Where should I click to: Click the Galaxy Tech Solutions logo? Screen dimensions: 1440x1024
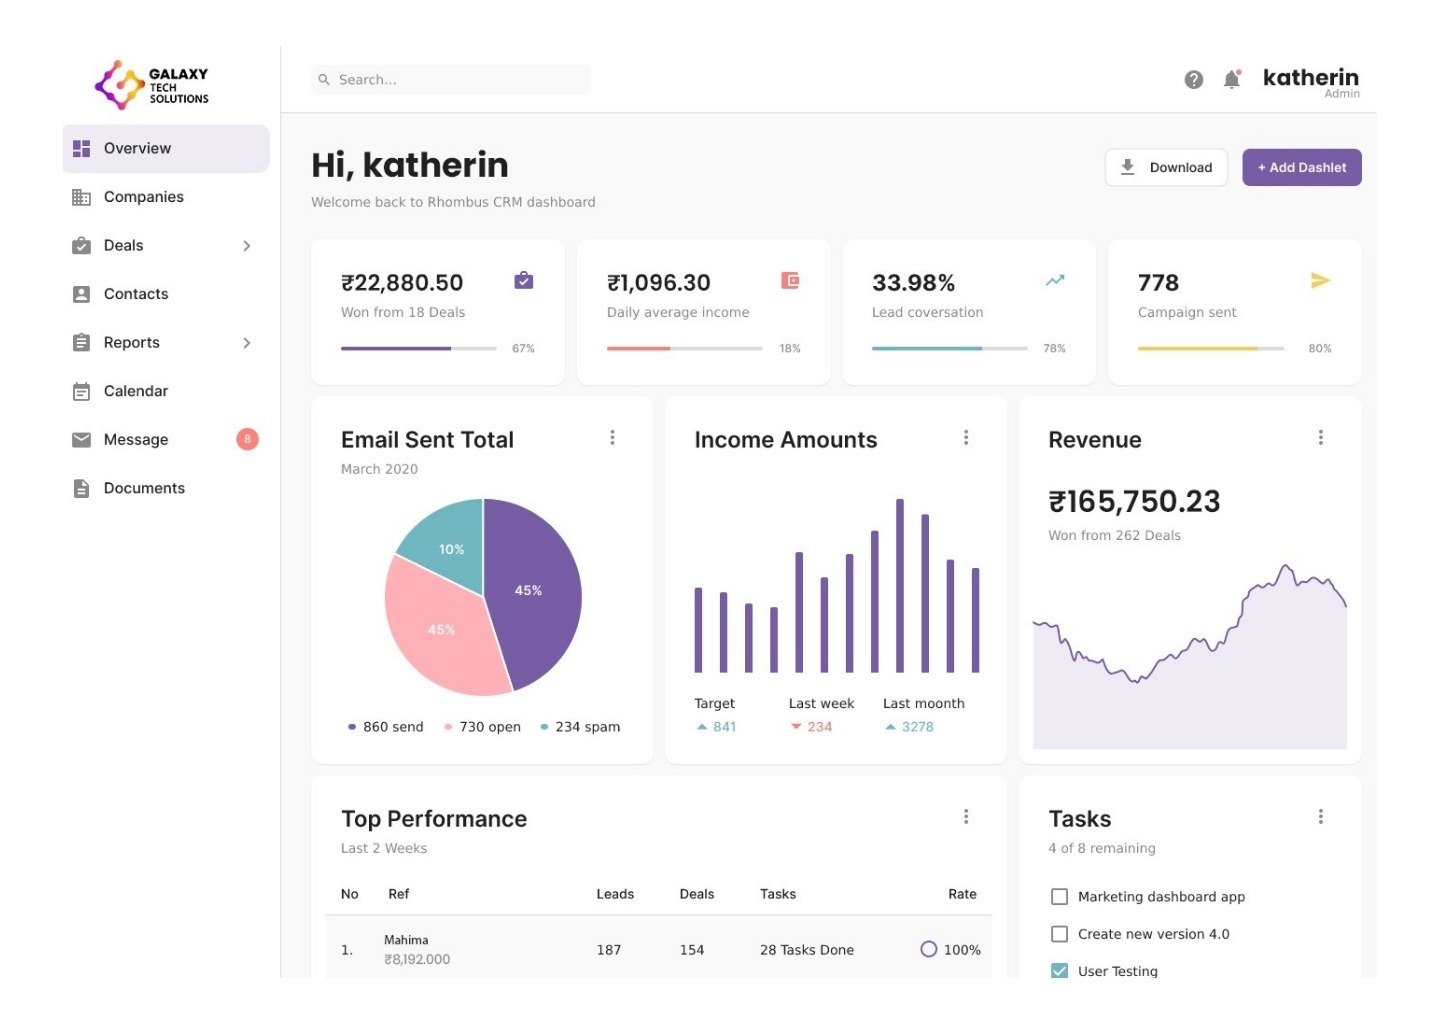click(152, 85)
